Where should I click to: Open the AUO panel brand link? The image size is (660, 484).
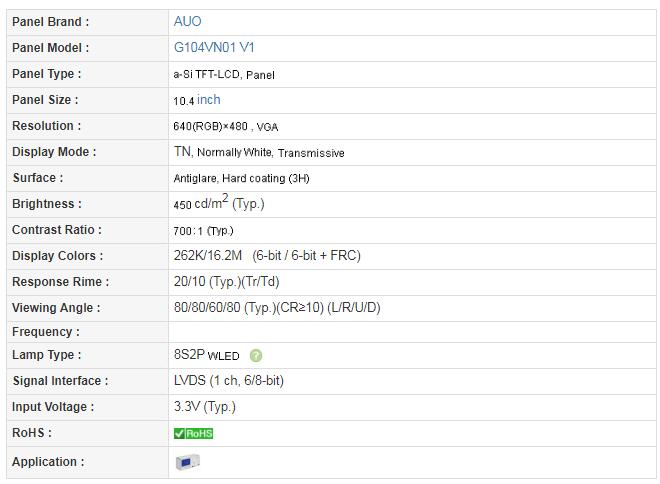pyautogui.click(x=187, y=21)
